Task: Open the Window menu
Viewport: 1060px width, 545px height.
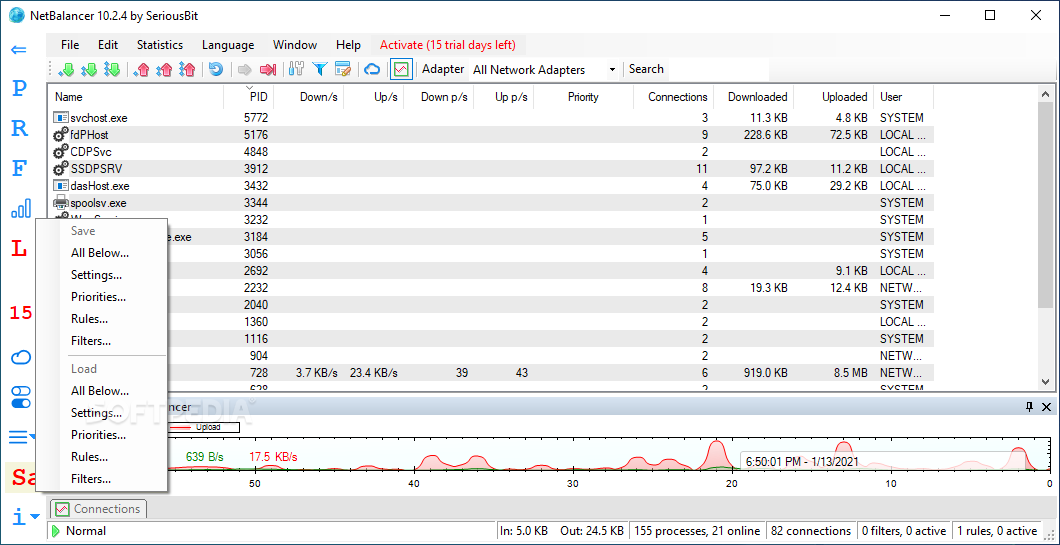Action: pos(295,45)
